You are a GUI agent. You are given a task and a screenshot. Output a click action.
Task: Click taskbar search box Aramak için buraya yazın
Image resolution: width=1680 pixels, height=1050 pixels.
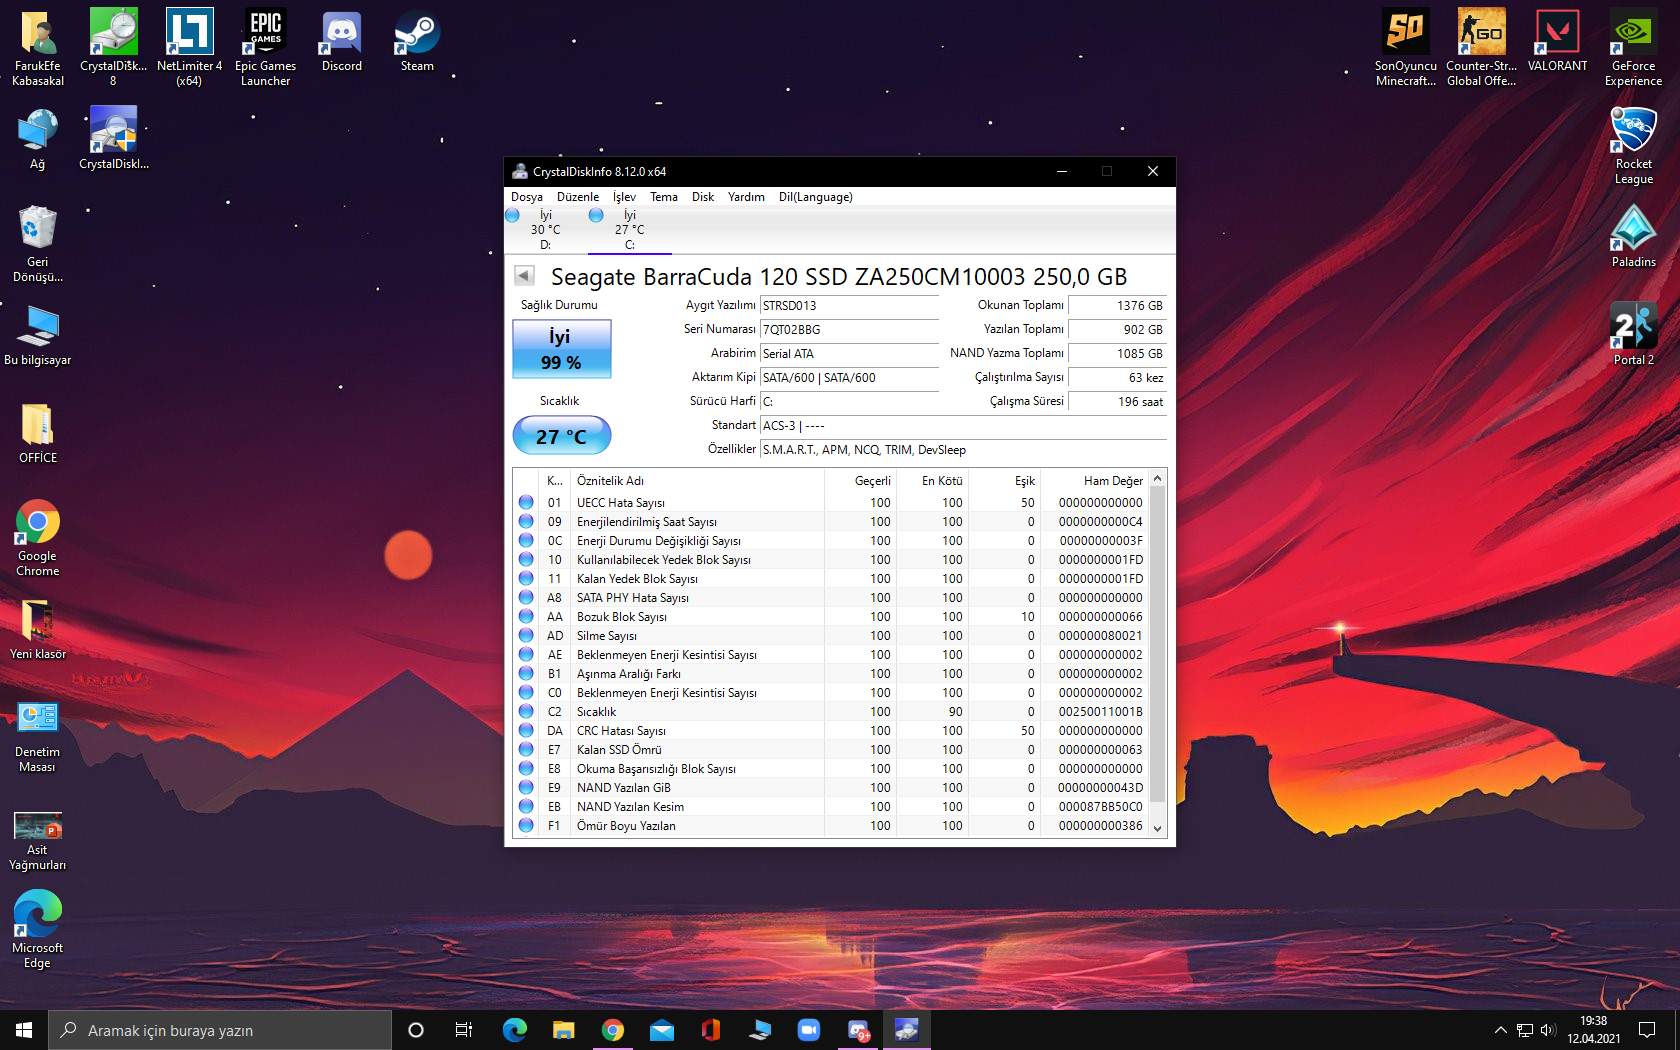coord(220,1030)
